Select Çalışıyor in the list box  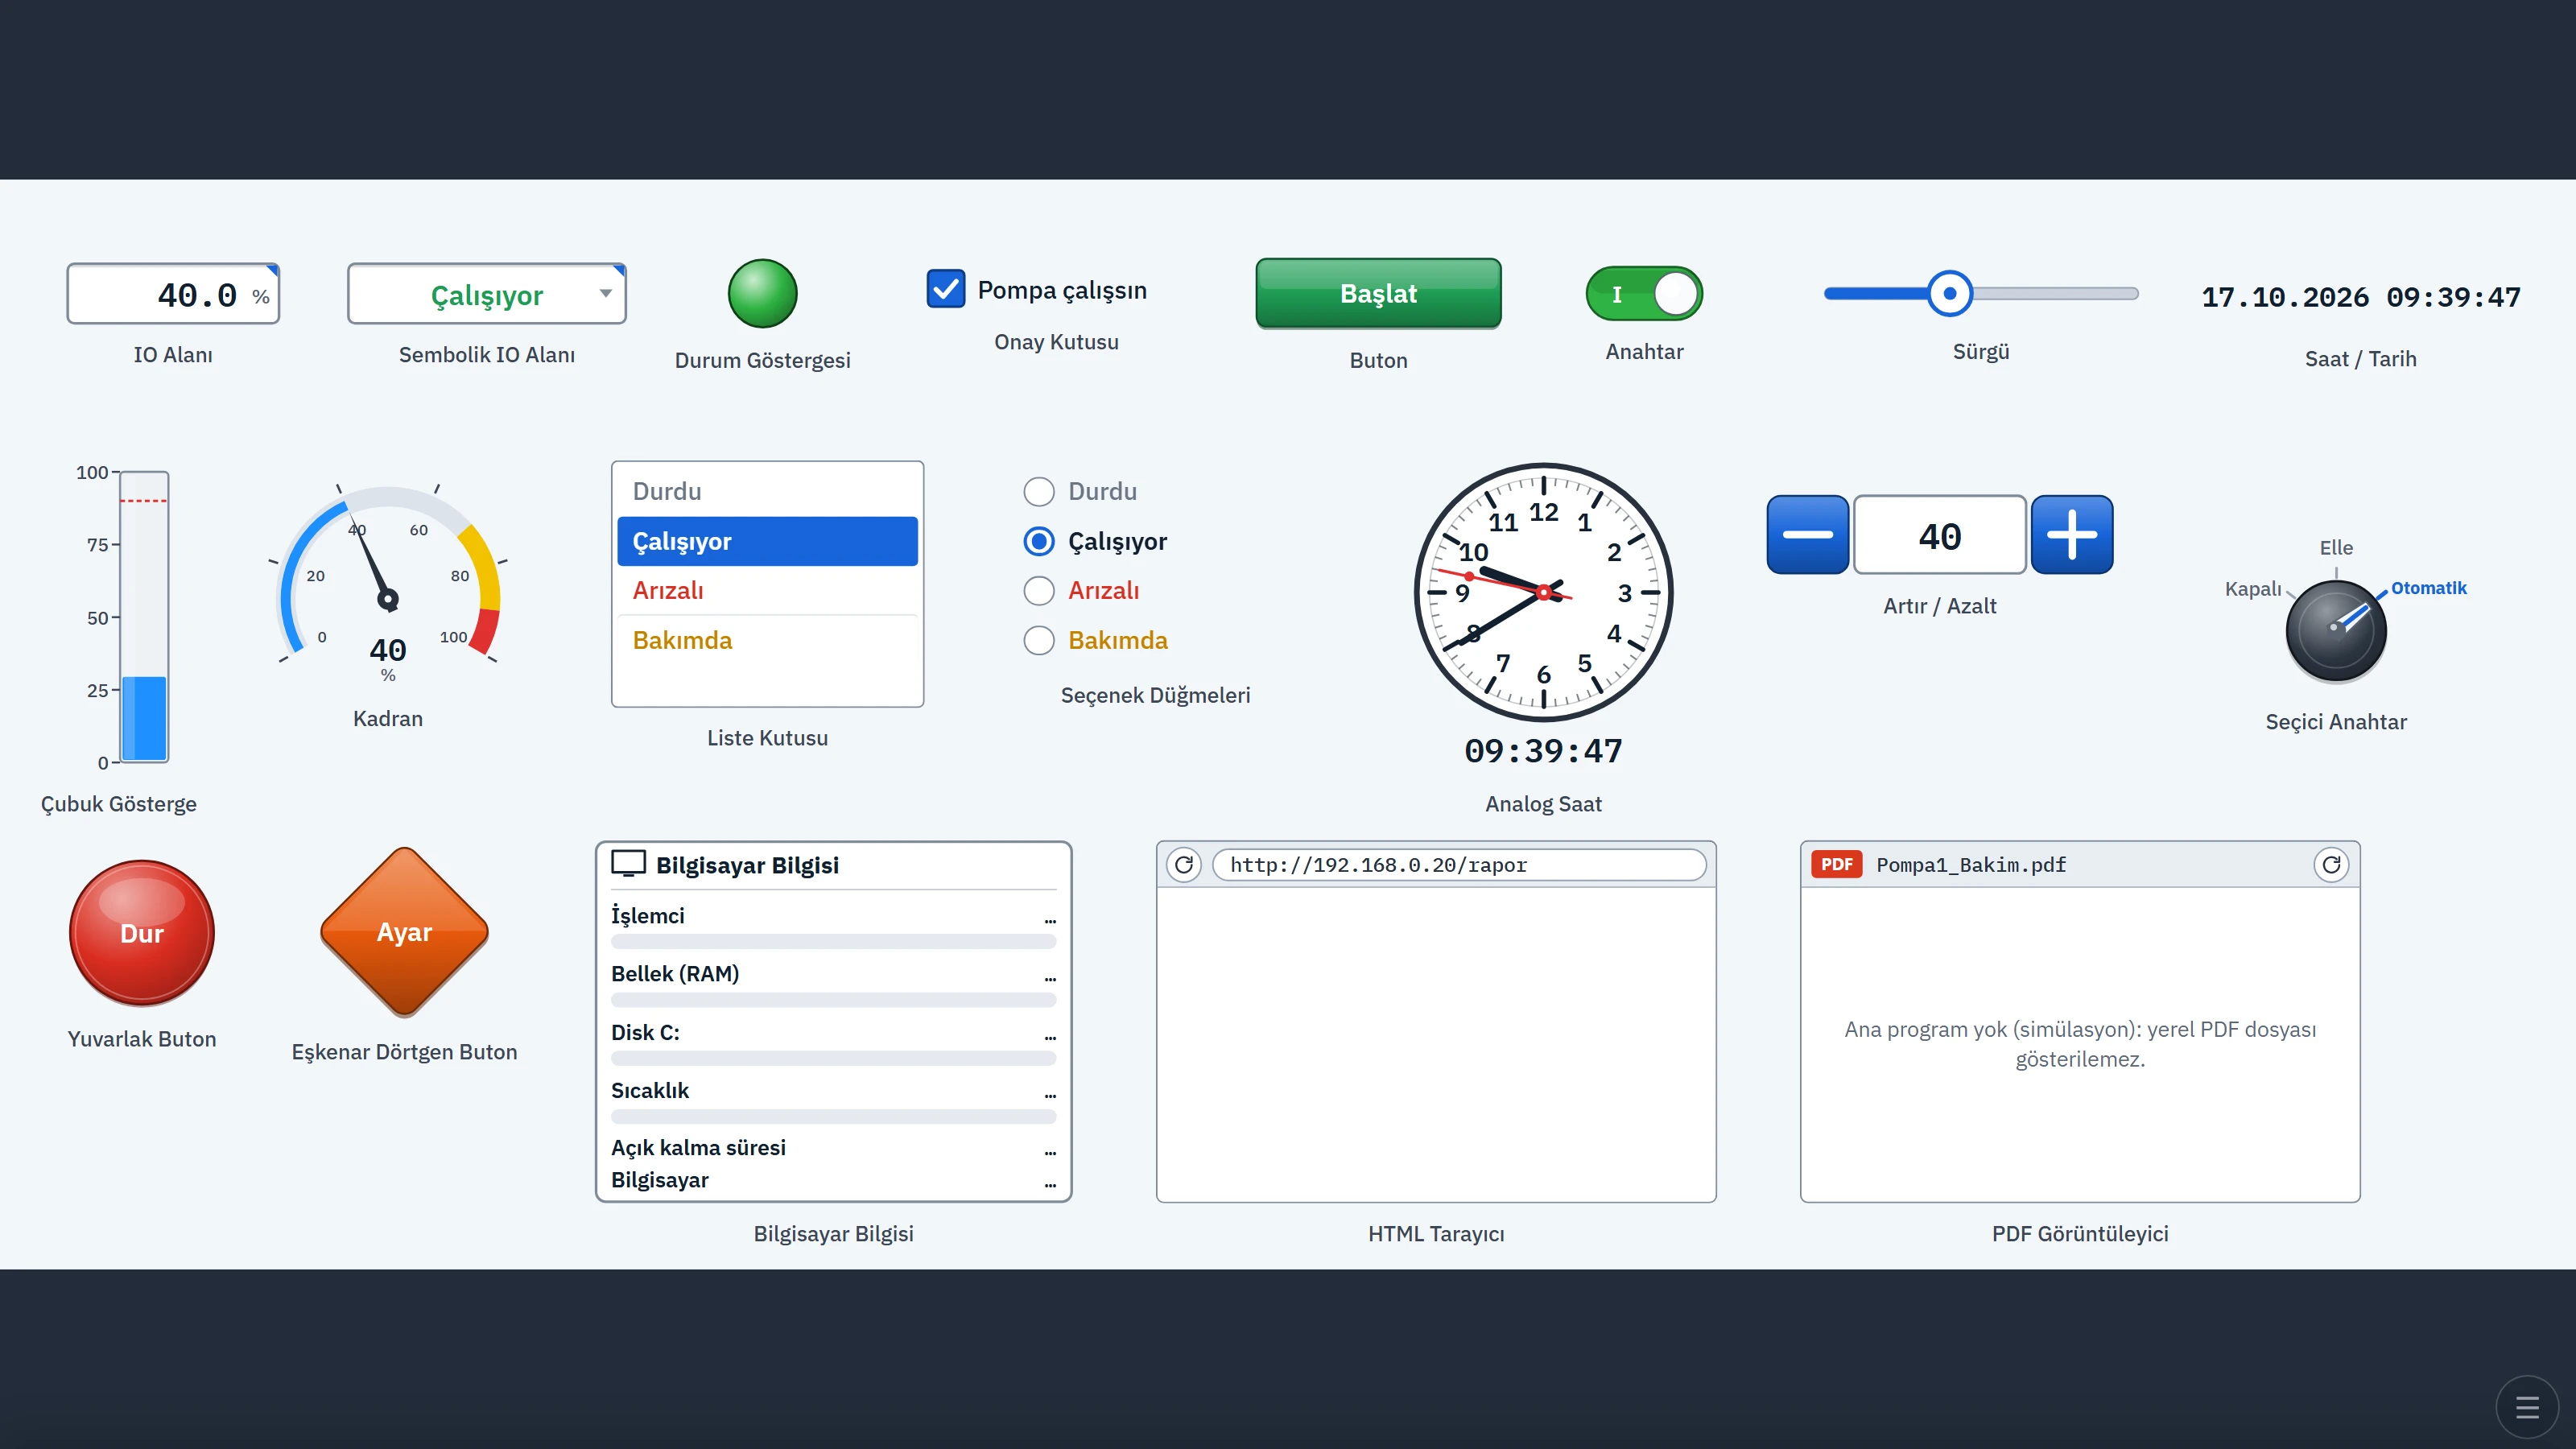coord(767,541)
